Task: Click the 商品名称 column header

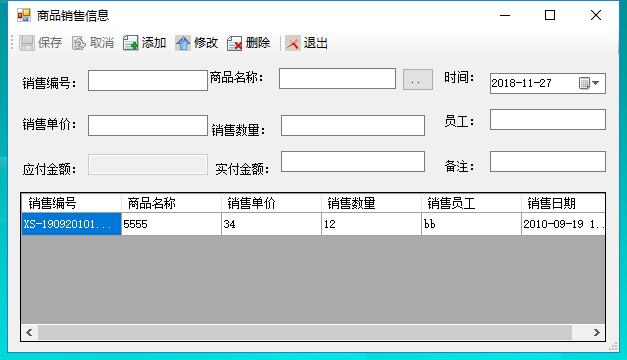Action: coord(172,203)
